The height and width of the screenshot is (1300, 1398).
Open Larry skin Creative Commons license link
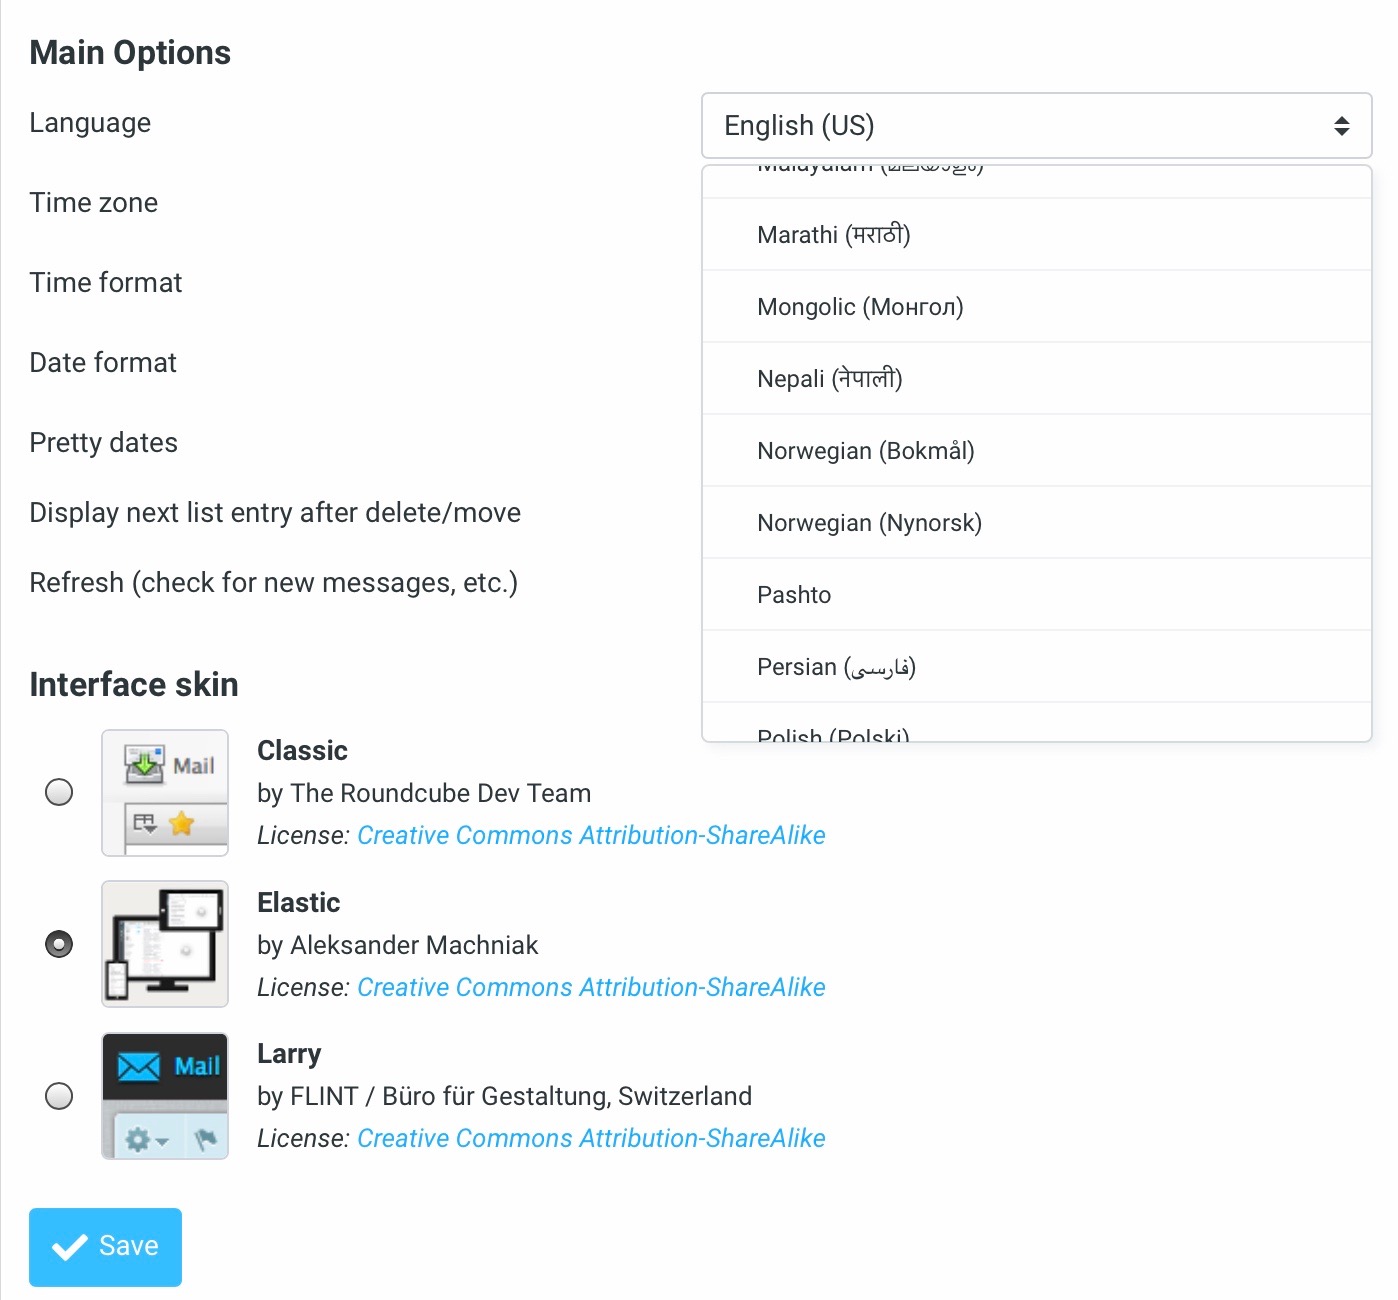coord(591,1138)
